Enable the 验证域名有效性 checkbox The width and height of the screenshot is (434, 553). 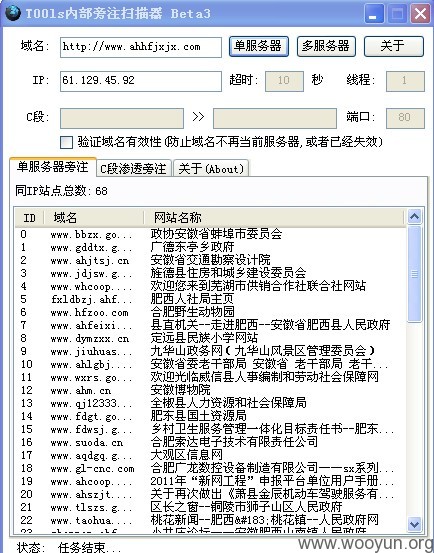(x=66, y=142)
